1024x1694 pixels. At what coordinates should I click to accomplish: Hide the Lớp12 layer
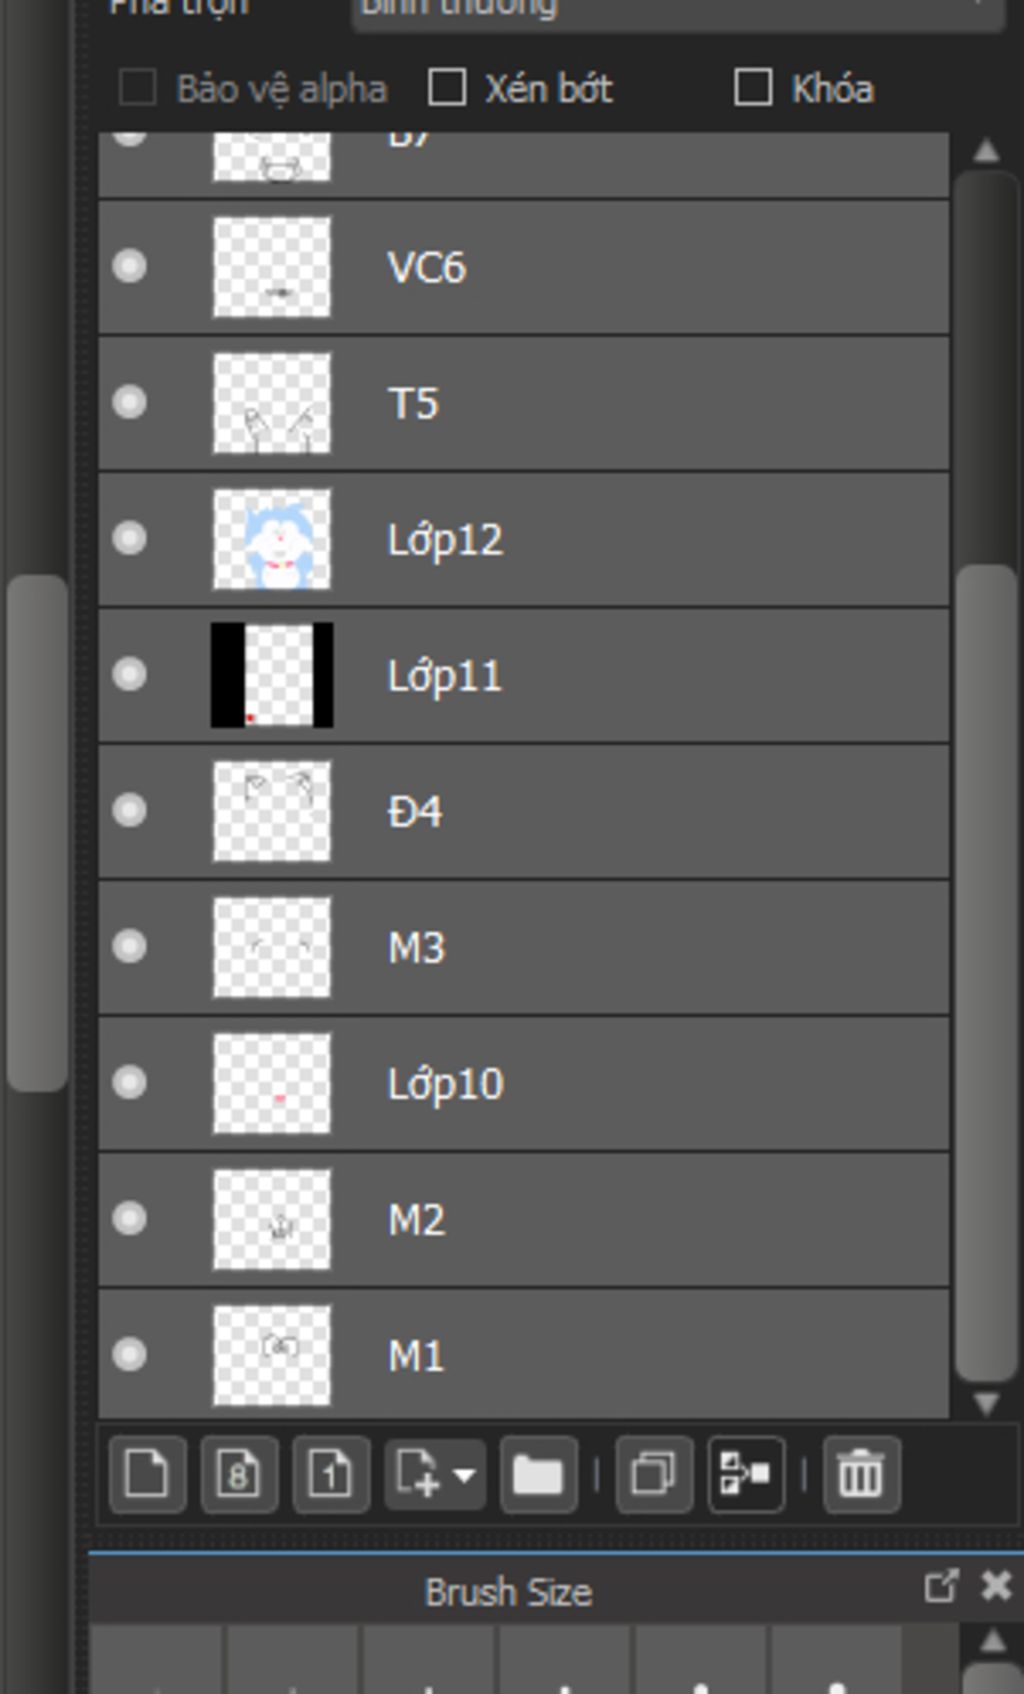click(129, 538)
